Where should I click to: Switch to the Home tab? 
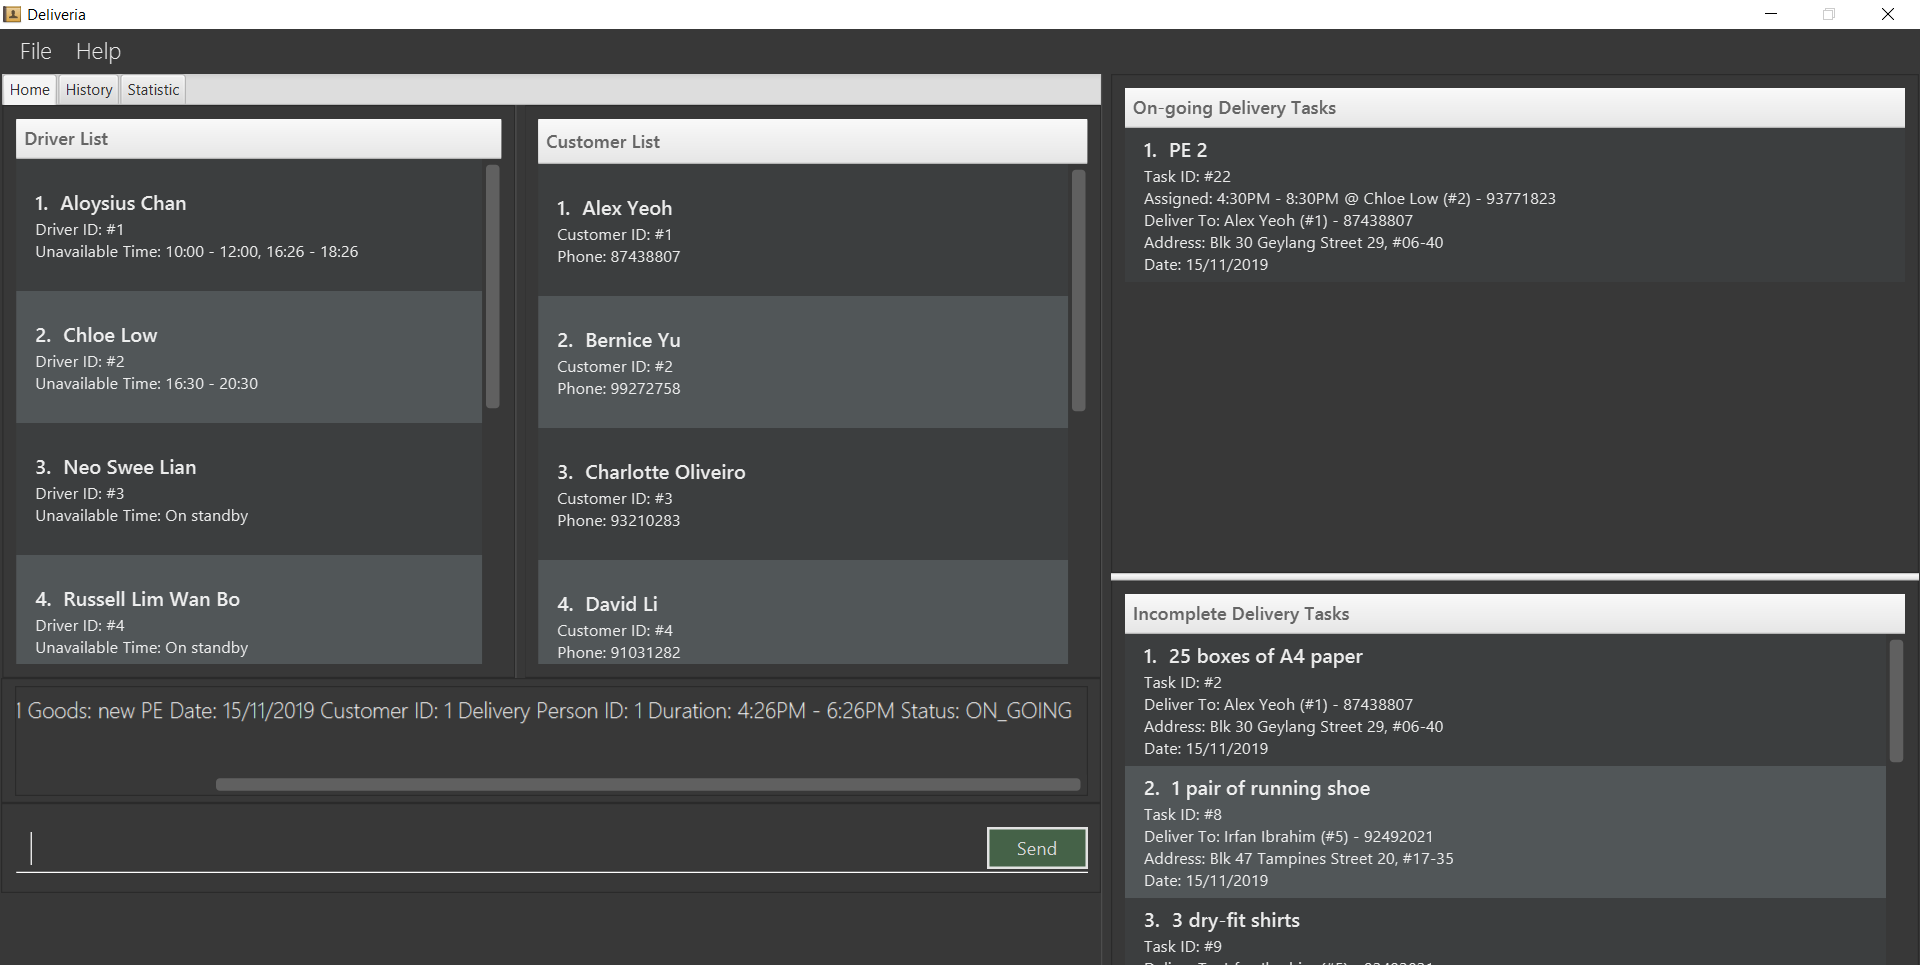coord(30,90)
